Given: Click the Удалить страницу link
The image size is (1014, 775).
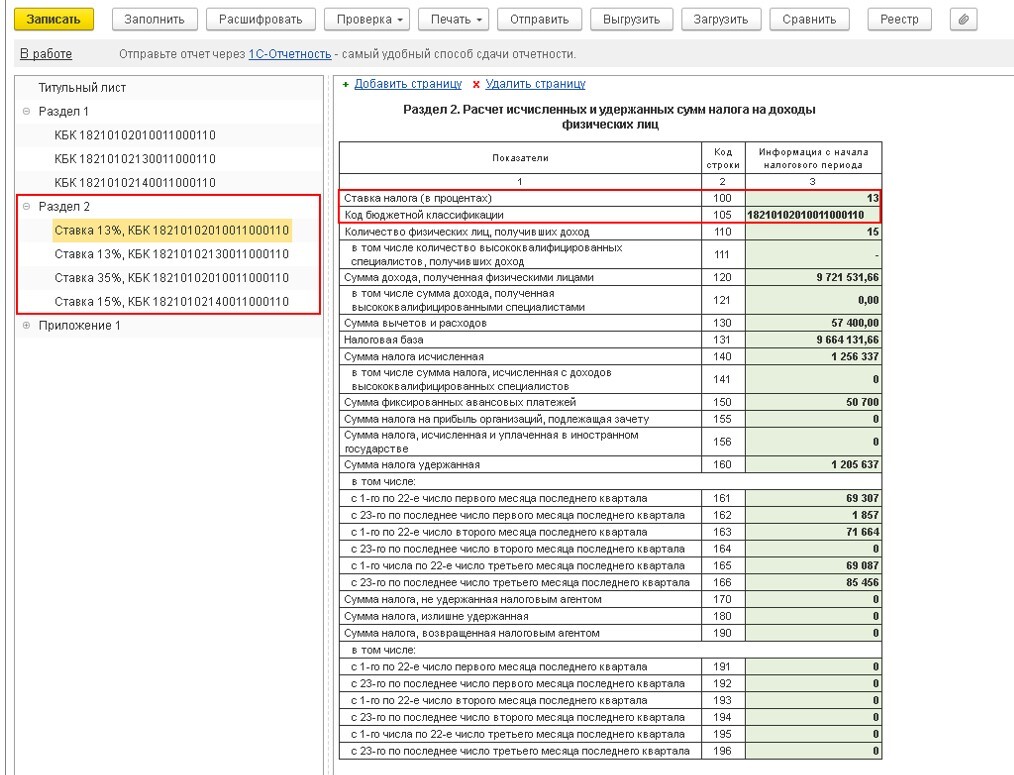Looking at the screenshot, I should tap(535, 84).
